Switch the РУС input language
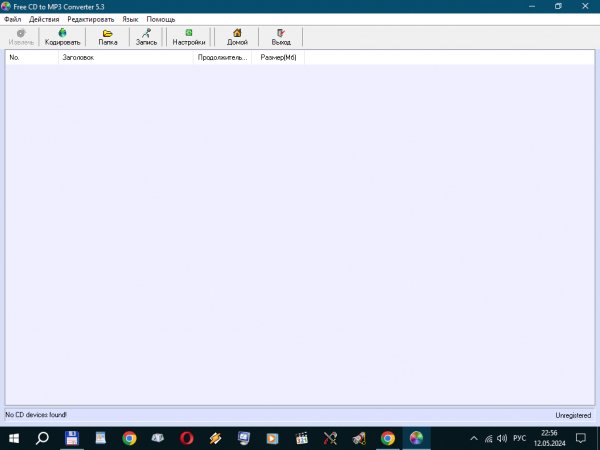The width and height of the screenshot is (600, 450). 520,438
